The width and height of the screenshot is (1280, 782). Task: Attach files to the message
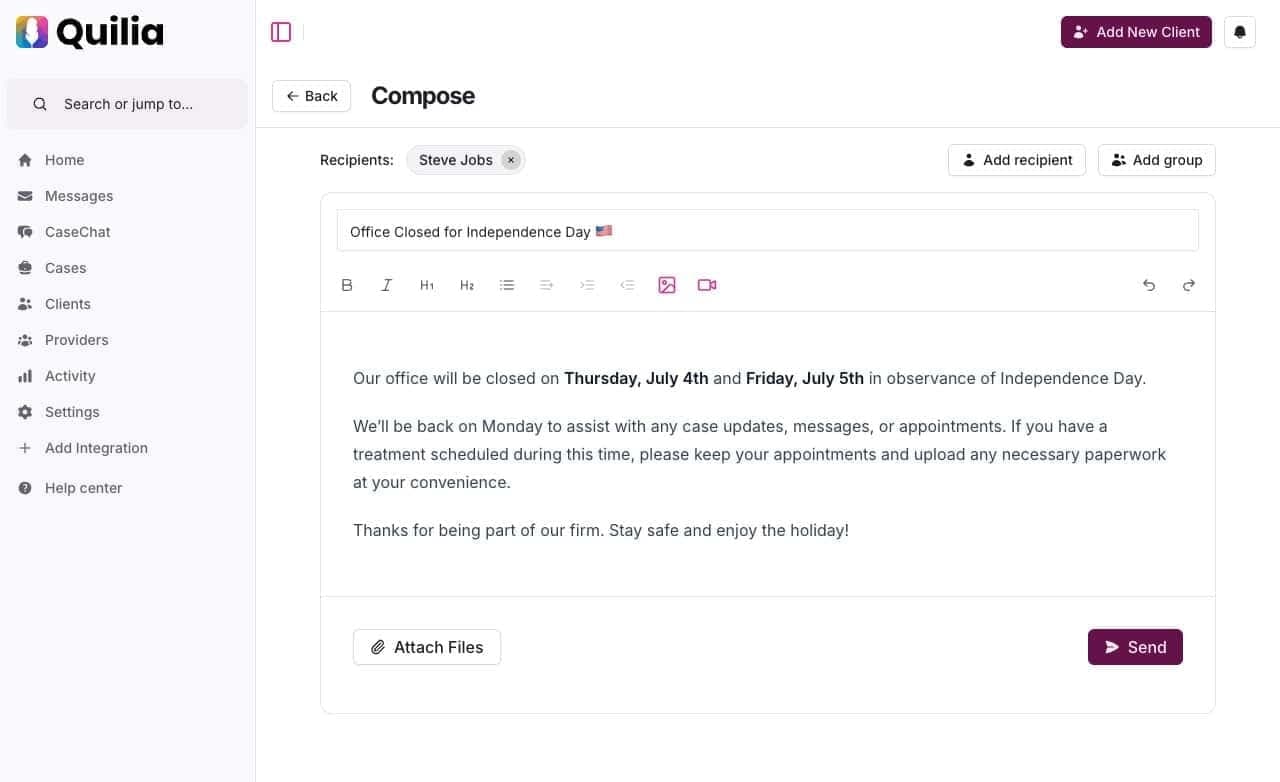pos(427,647)
